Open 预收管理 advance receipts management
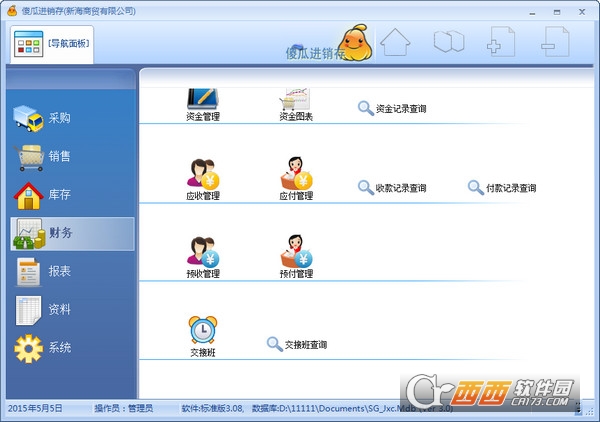The width and height of the screenshot is (600, 422). 203,257
